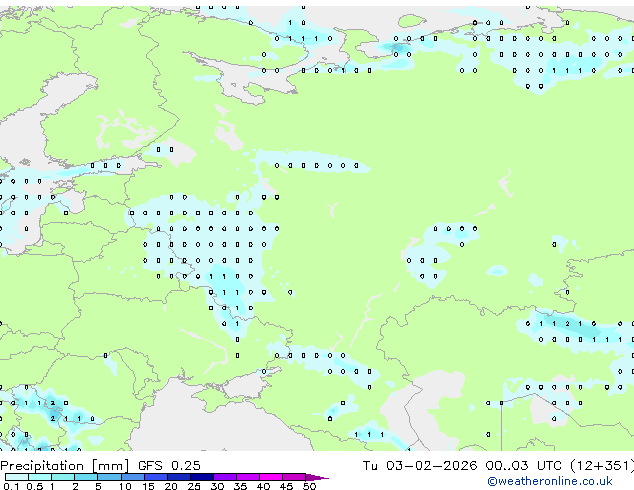
Task: Click the "30" legend scale label
Action: (x=217, y=486)
